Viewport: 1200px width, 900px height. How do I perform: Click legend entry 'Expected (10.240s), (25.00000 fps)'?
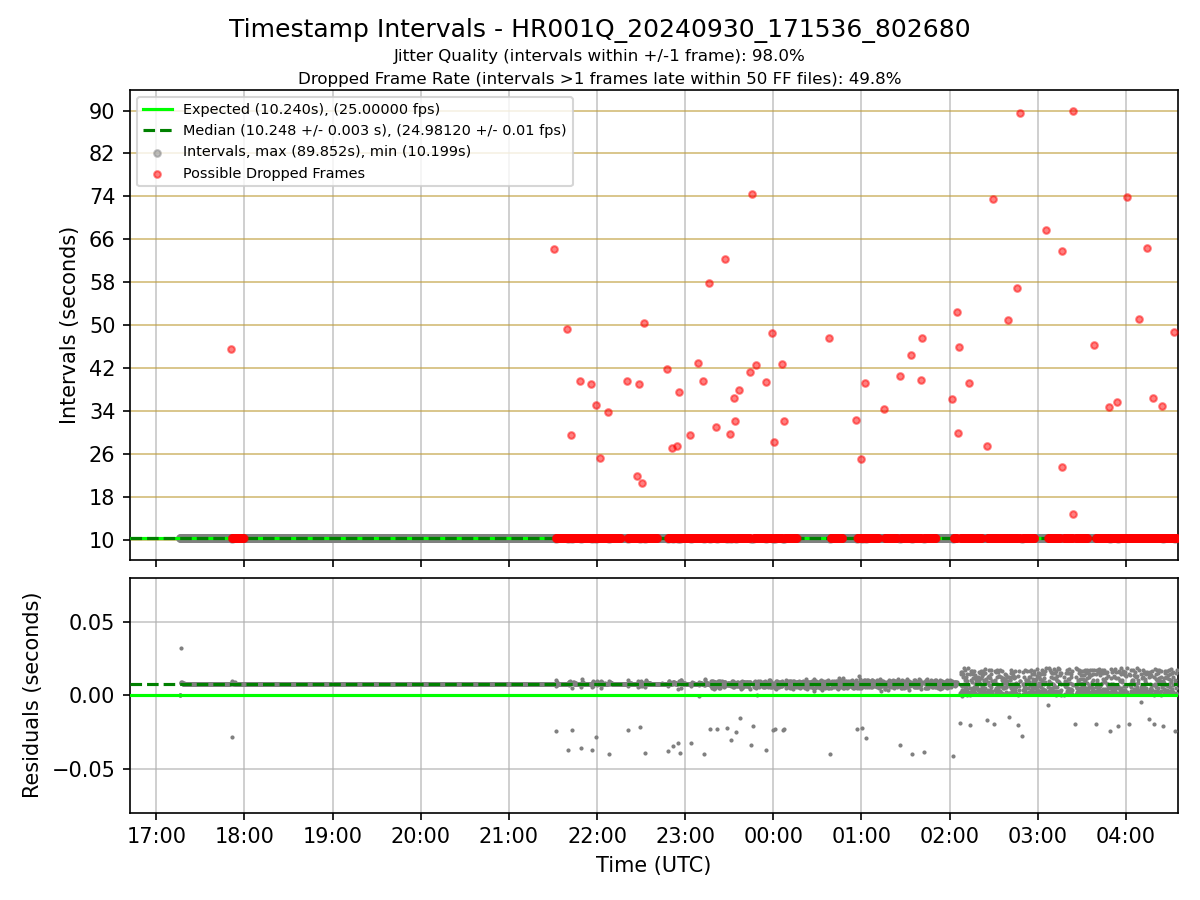(311, 109)
